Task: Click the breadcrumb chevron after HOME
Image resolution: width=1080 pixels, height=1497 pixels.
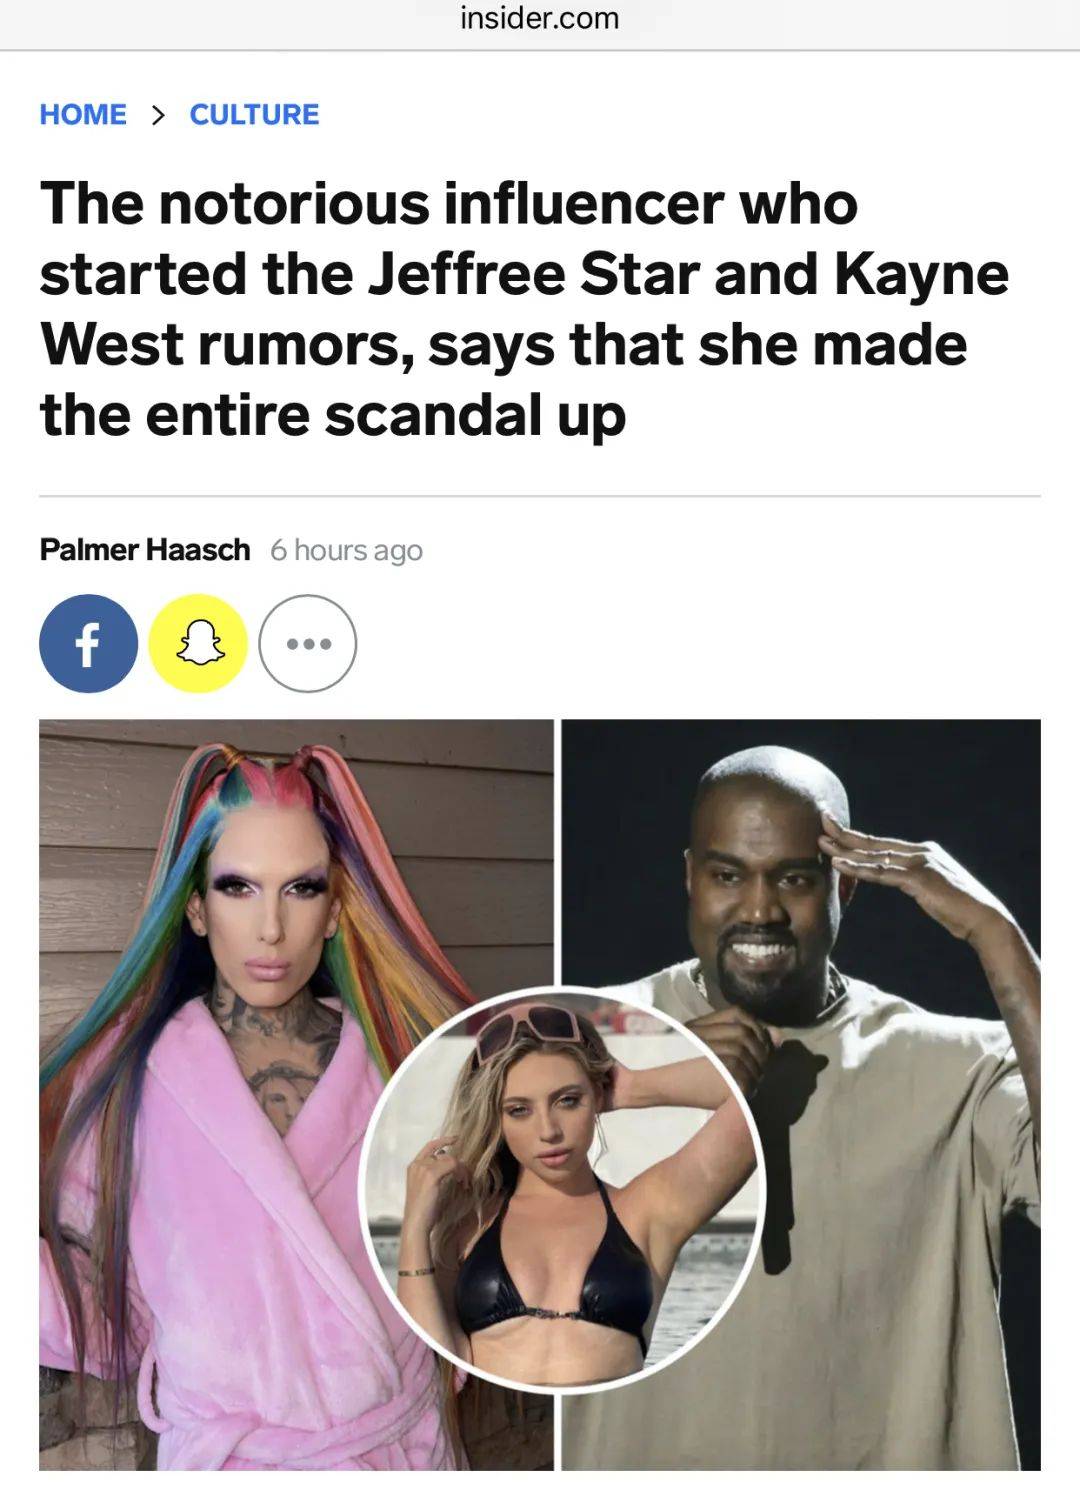Action: 158,115
